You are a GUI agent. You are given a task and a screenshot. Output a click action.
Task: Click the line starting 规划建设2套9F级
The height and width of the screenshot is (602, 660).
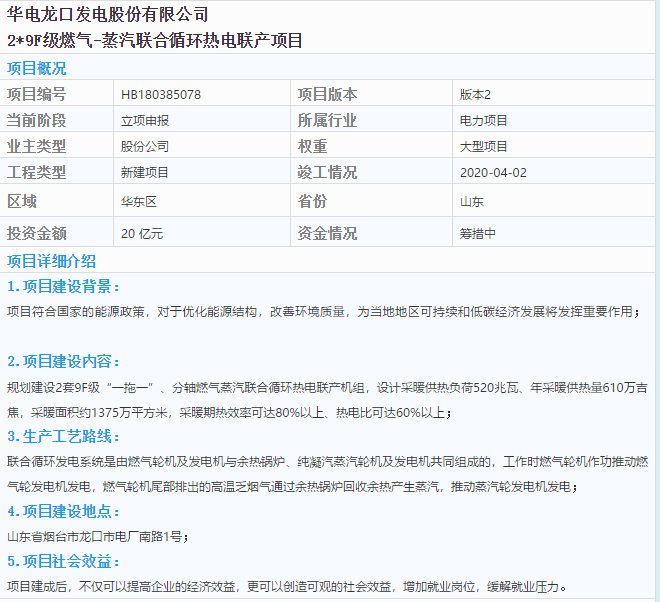tap(327, 387)
